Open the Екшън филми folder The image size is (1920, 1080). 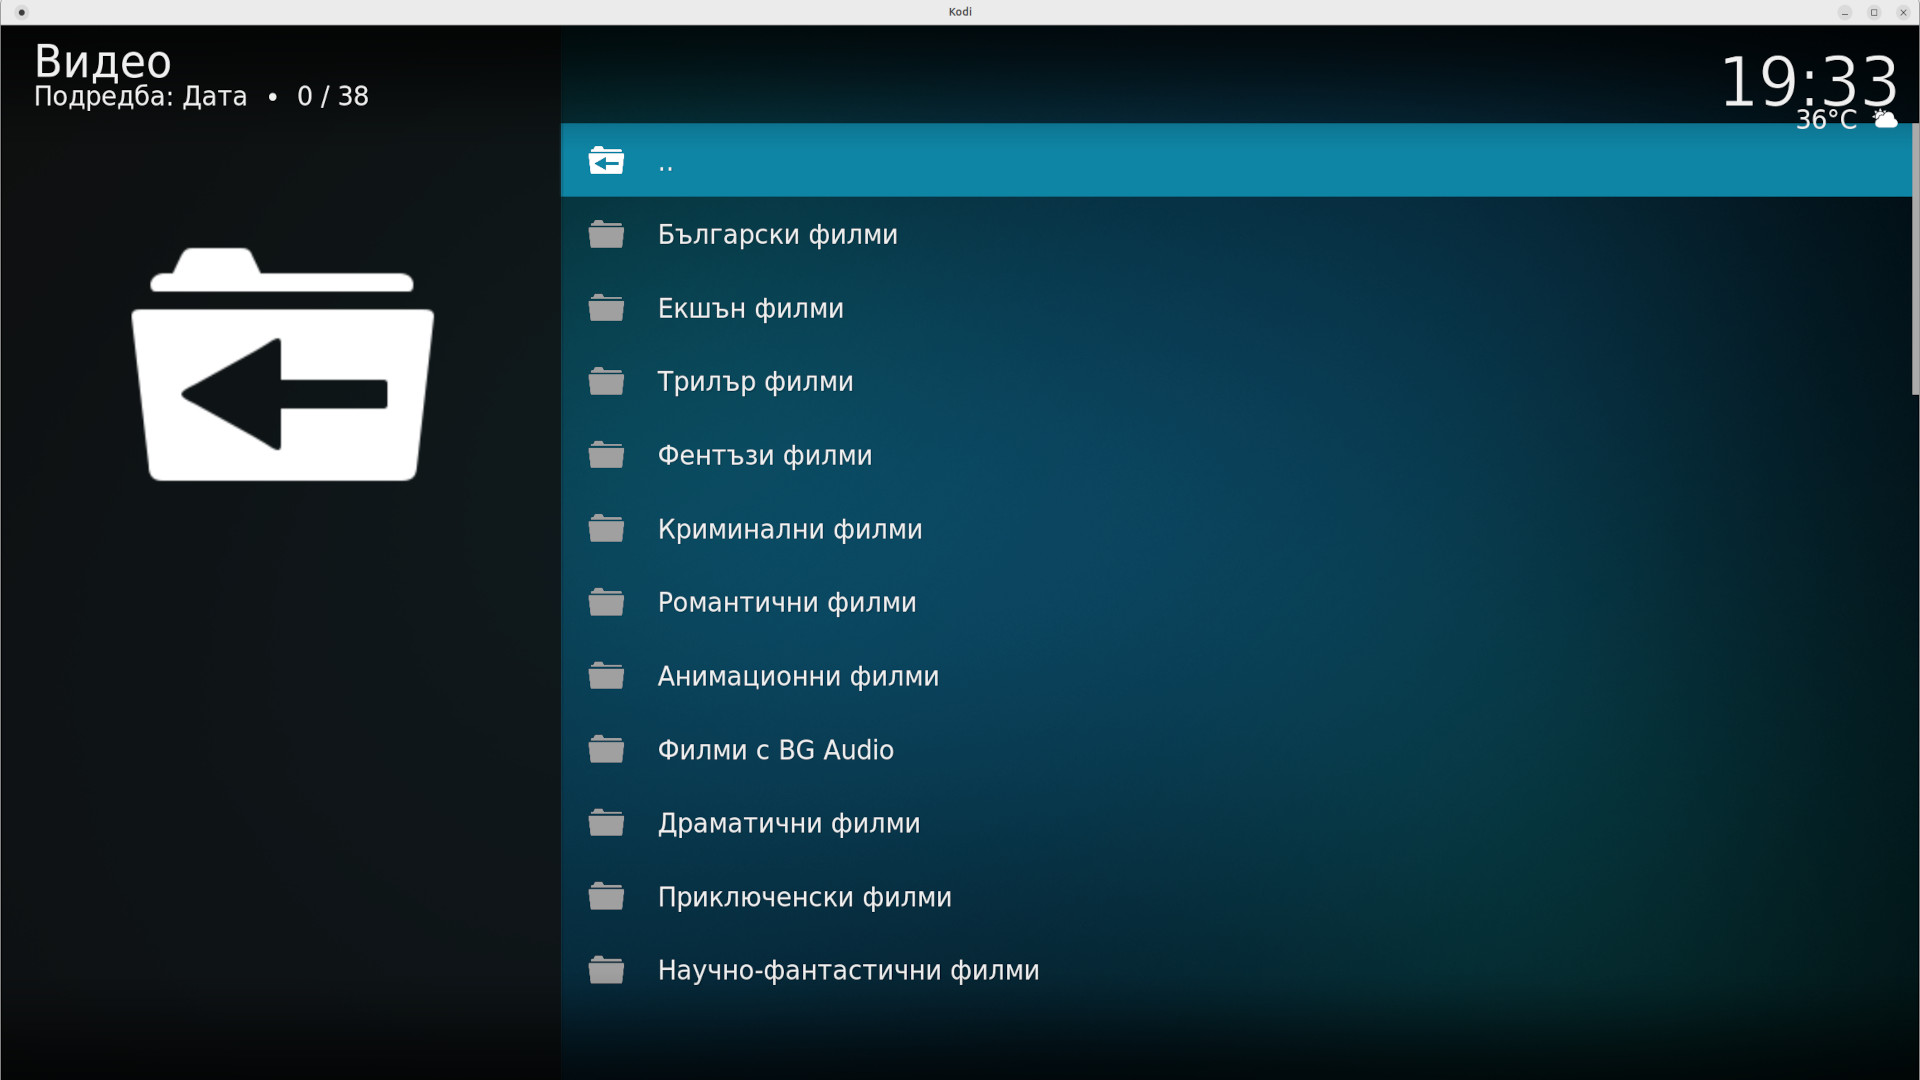coord(1236,308)
